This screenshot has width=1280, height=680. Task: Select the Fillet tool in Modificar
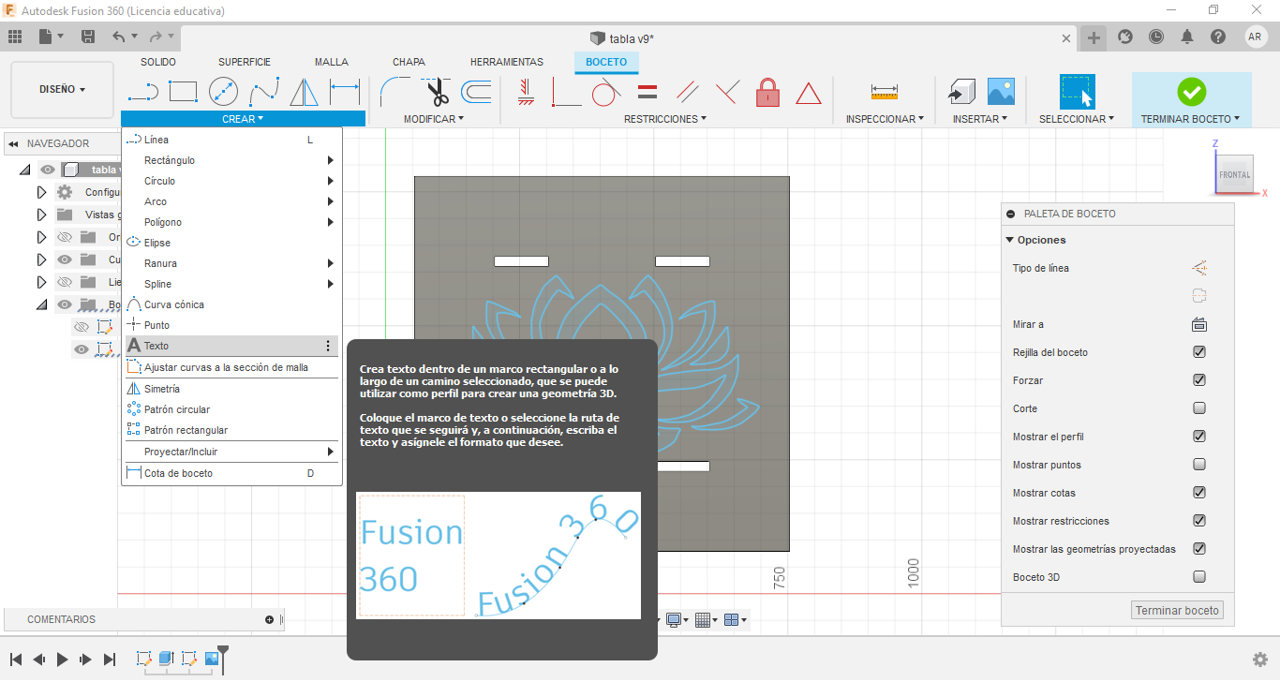click(395, 92)
